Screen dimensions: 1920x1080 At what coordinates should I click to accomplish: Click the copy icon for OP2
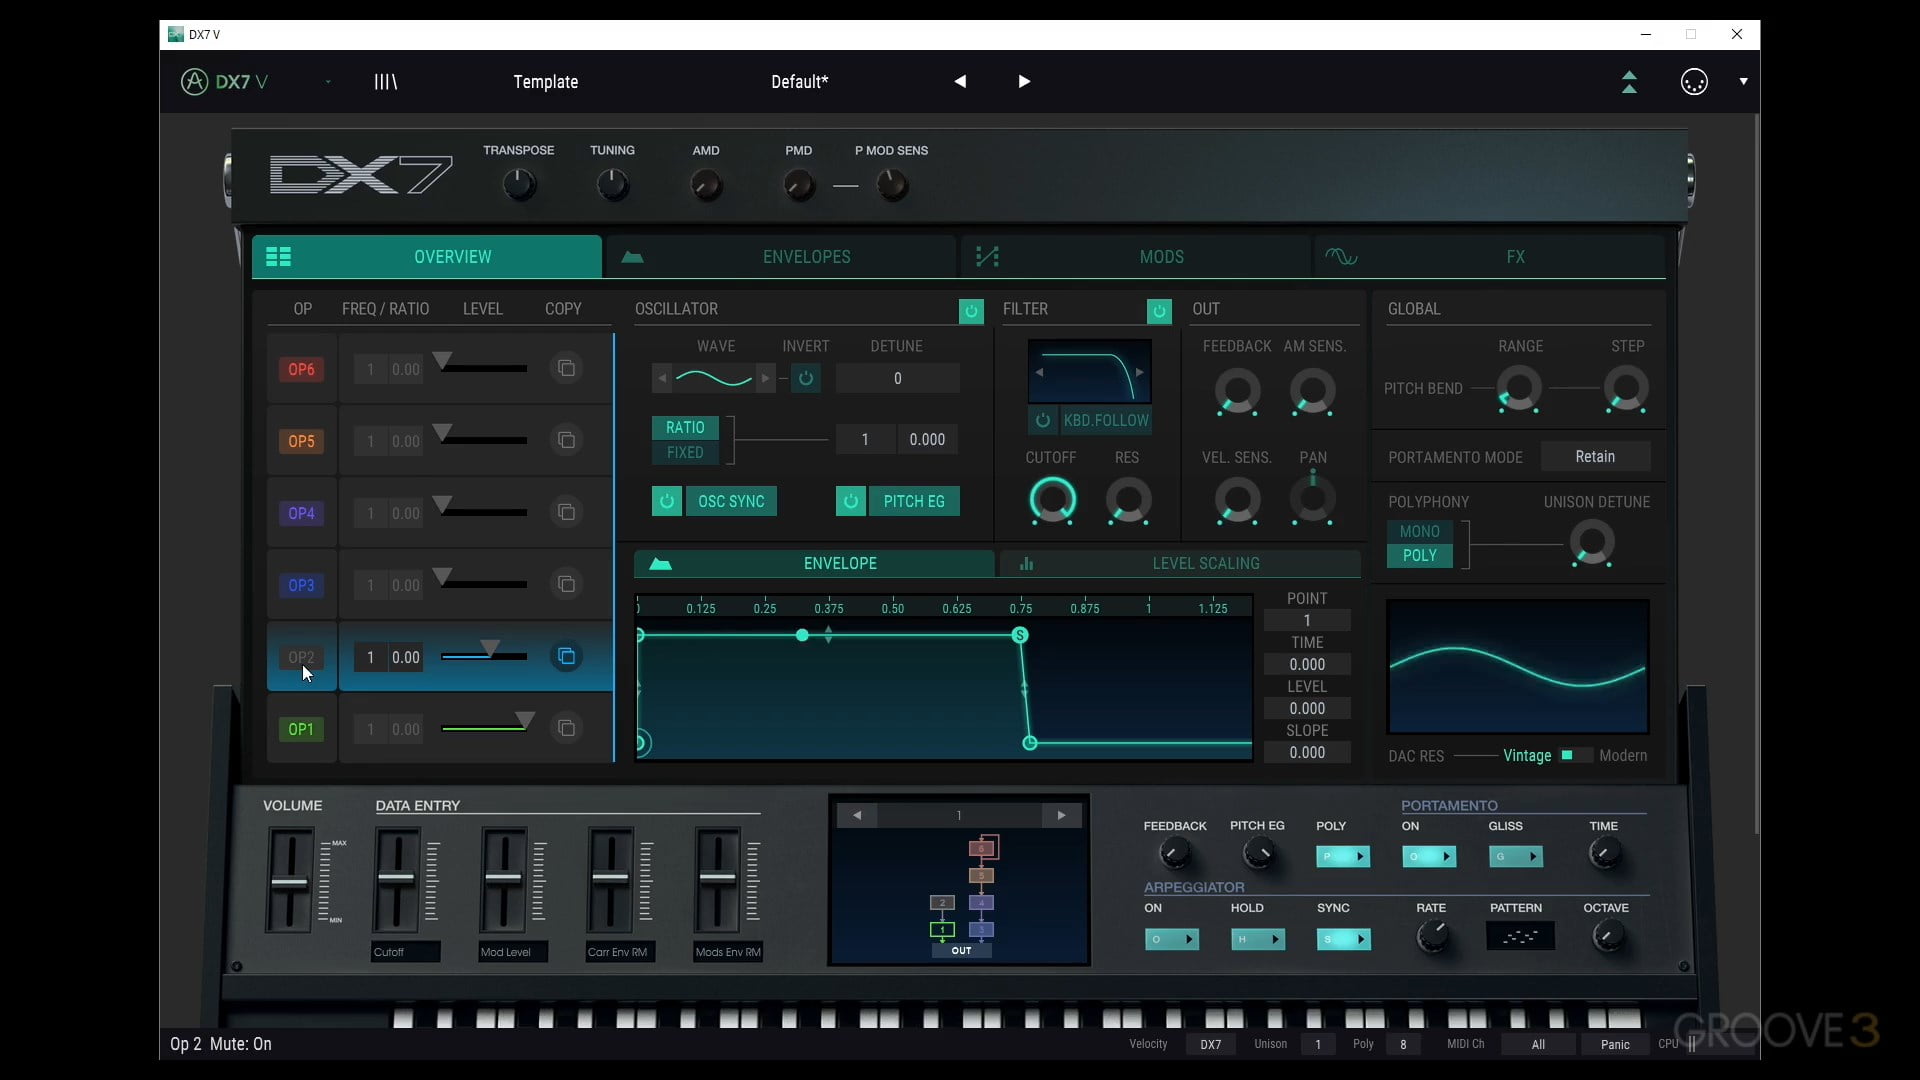[x=566, y=656]
